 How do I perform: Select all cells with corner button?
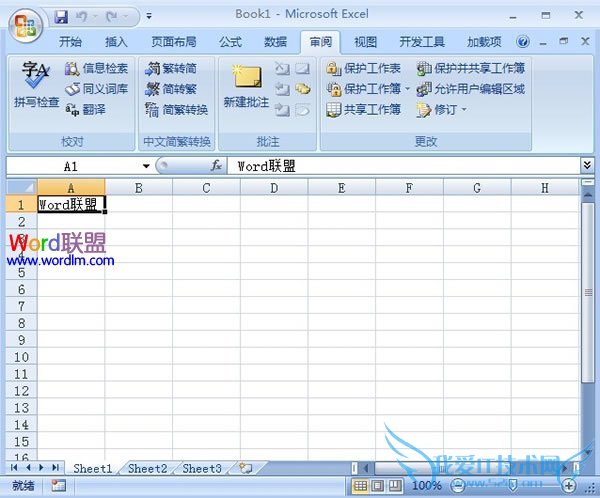pos(21,187)
